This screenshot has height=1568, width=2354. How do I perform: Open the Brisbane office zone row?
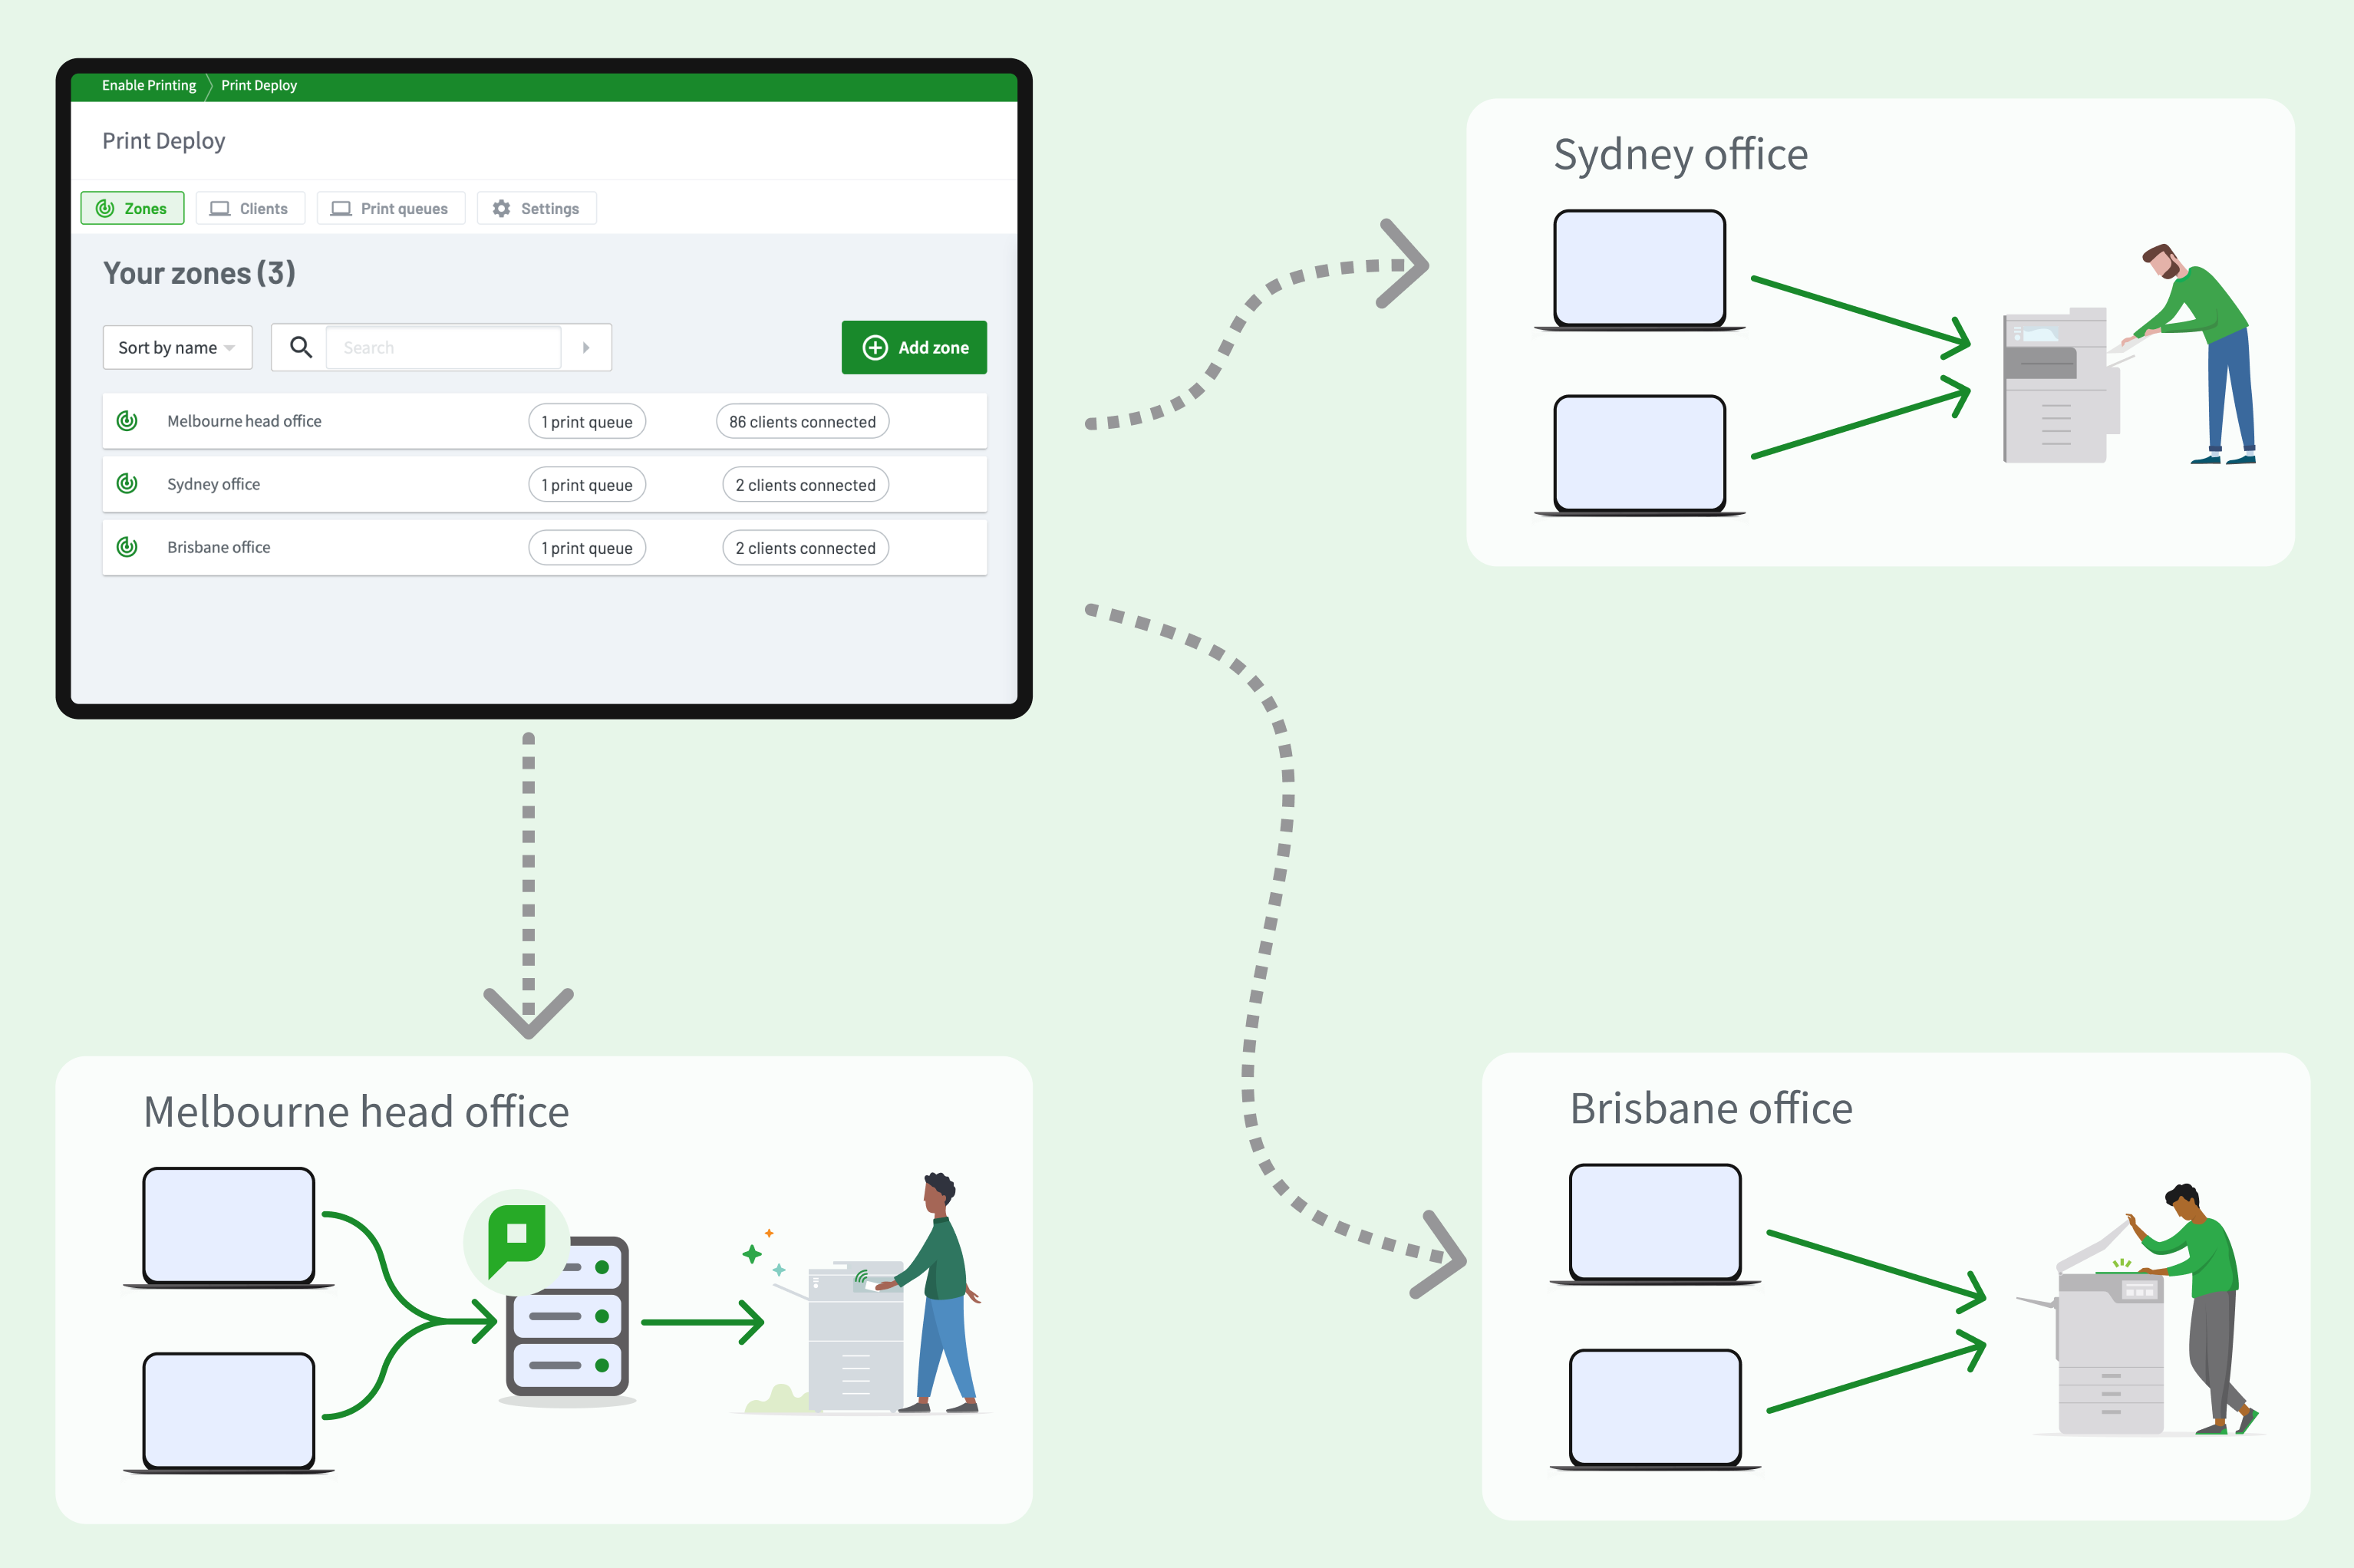(544, 547)
